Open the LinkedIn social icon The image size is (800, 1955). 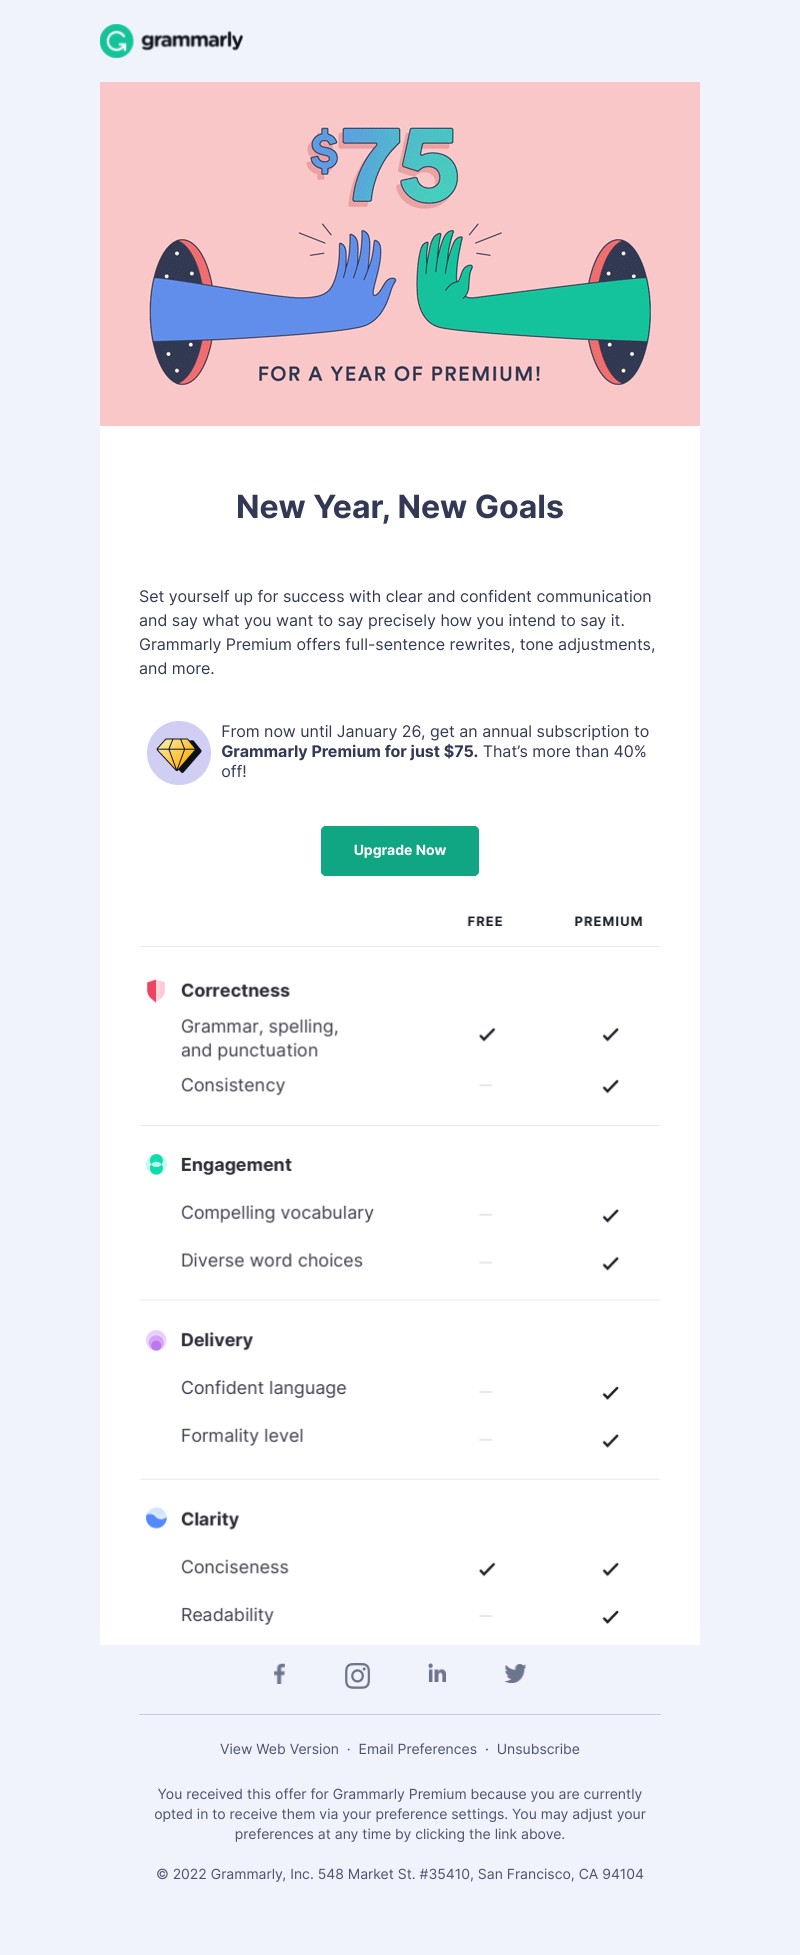click(437, 1673)
